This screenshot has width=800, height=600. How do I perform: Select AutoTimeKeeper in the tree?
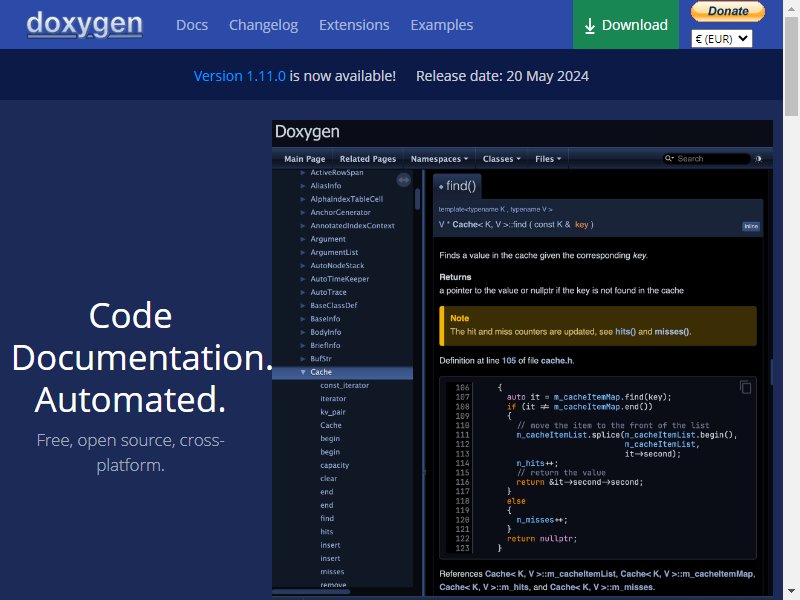coord(339,279)
